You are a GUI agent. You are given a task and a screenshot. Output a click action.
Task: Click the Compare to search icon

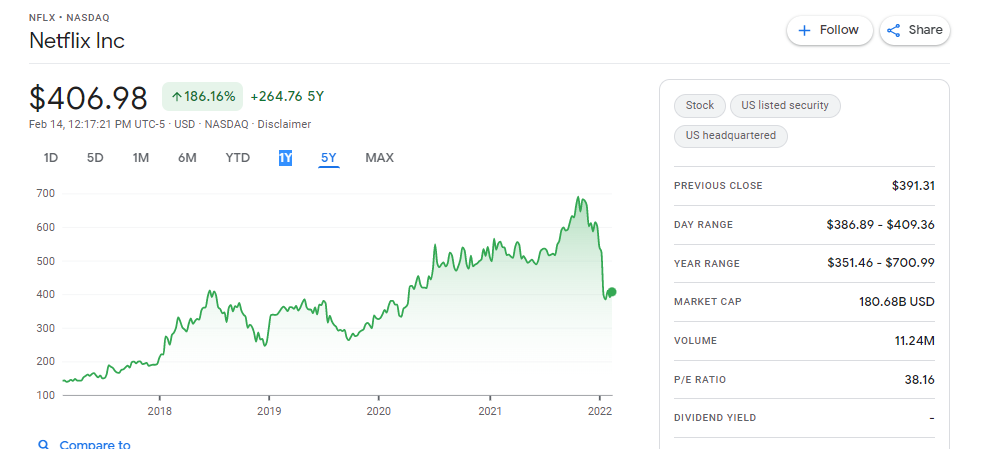pyautogui.click(x=43, y=445)
